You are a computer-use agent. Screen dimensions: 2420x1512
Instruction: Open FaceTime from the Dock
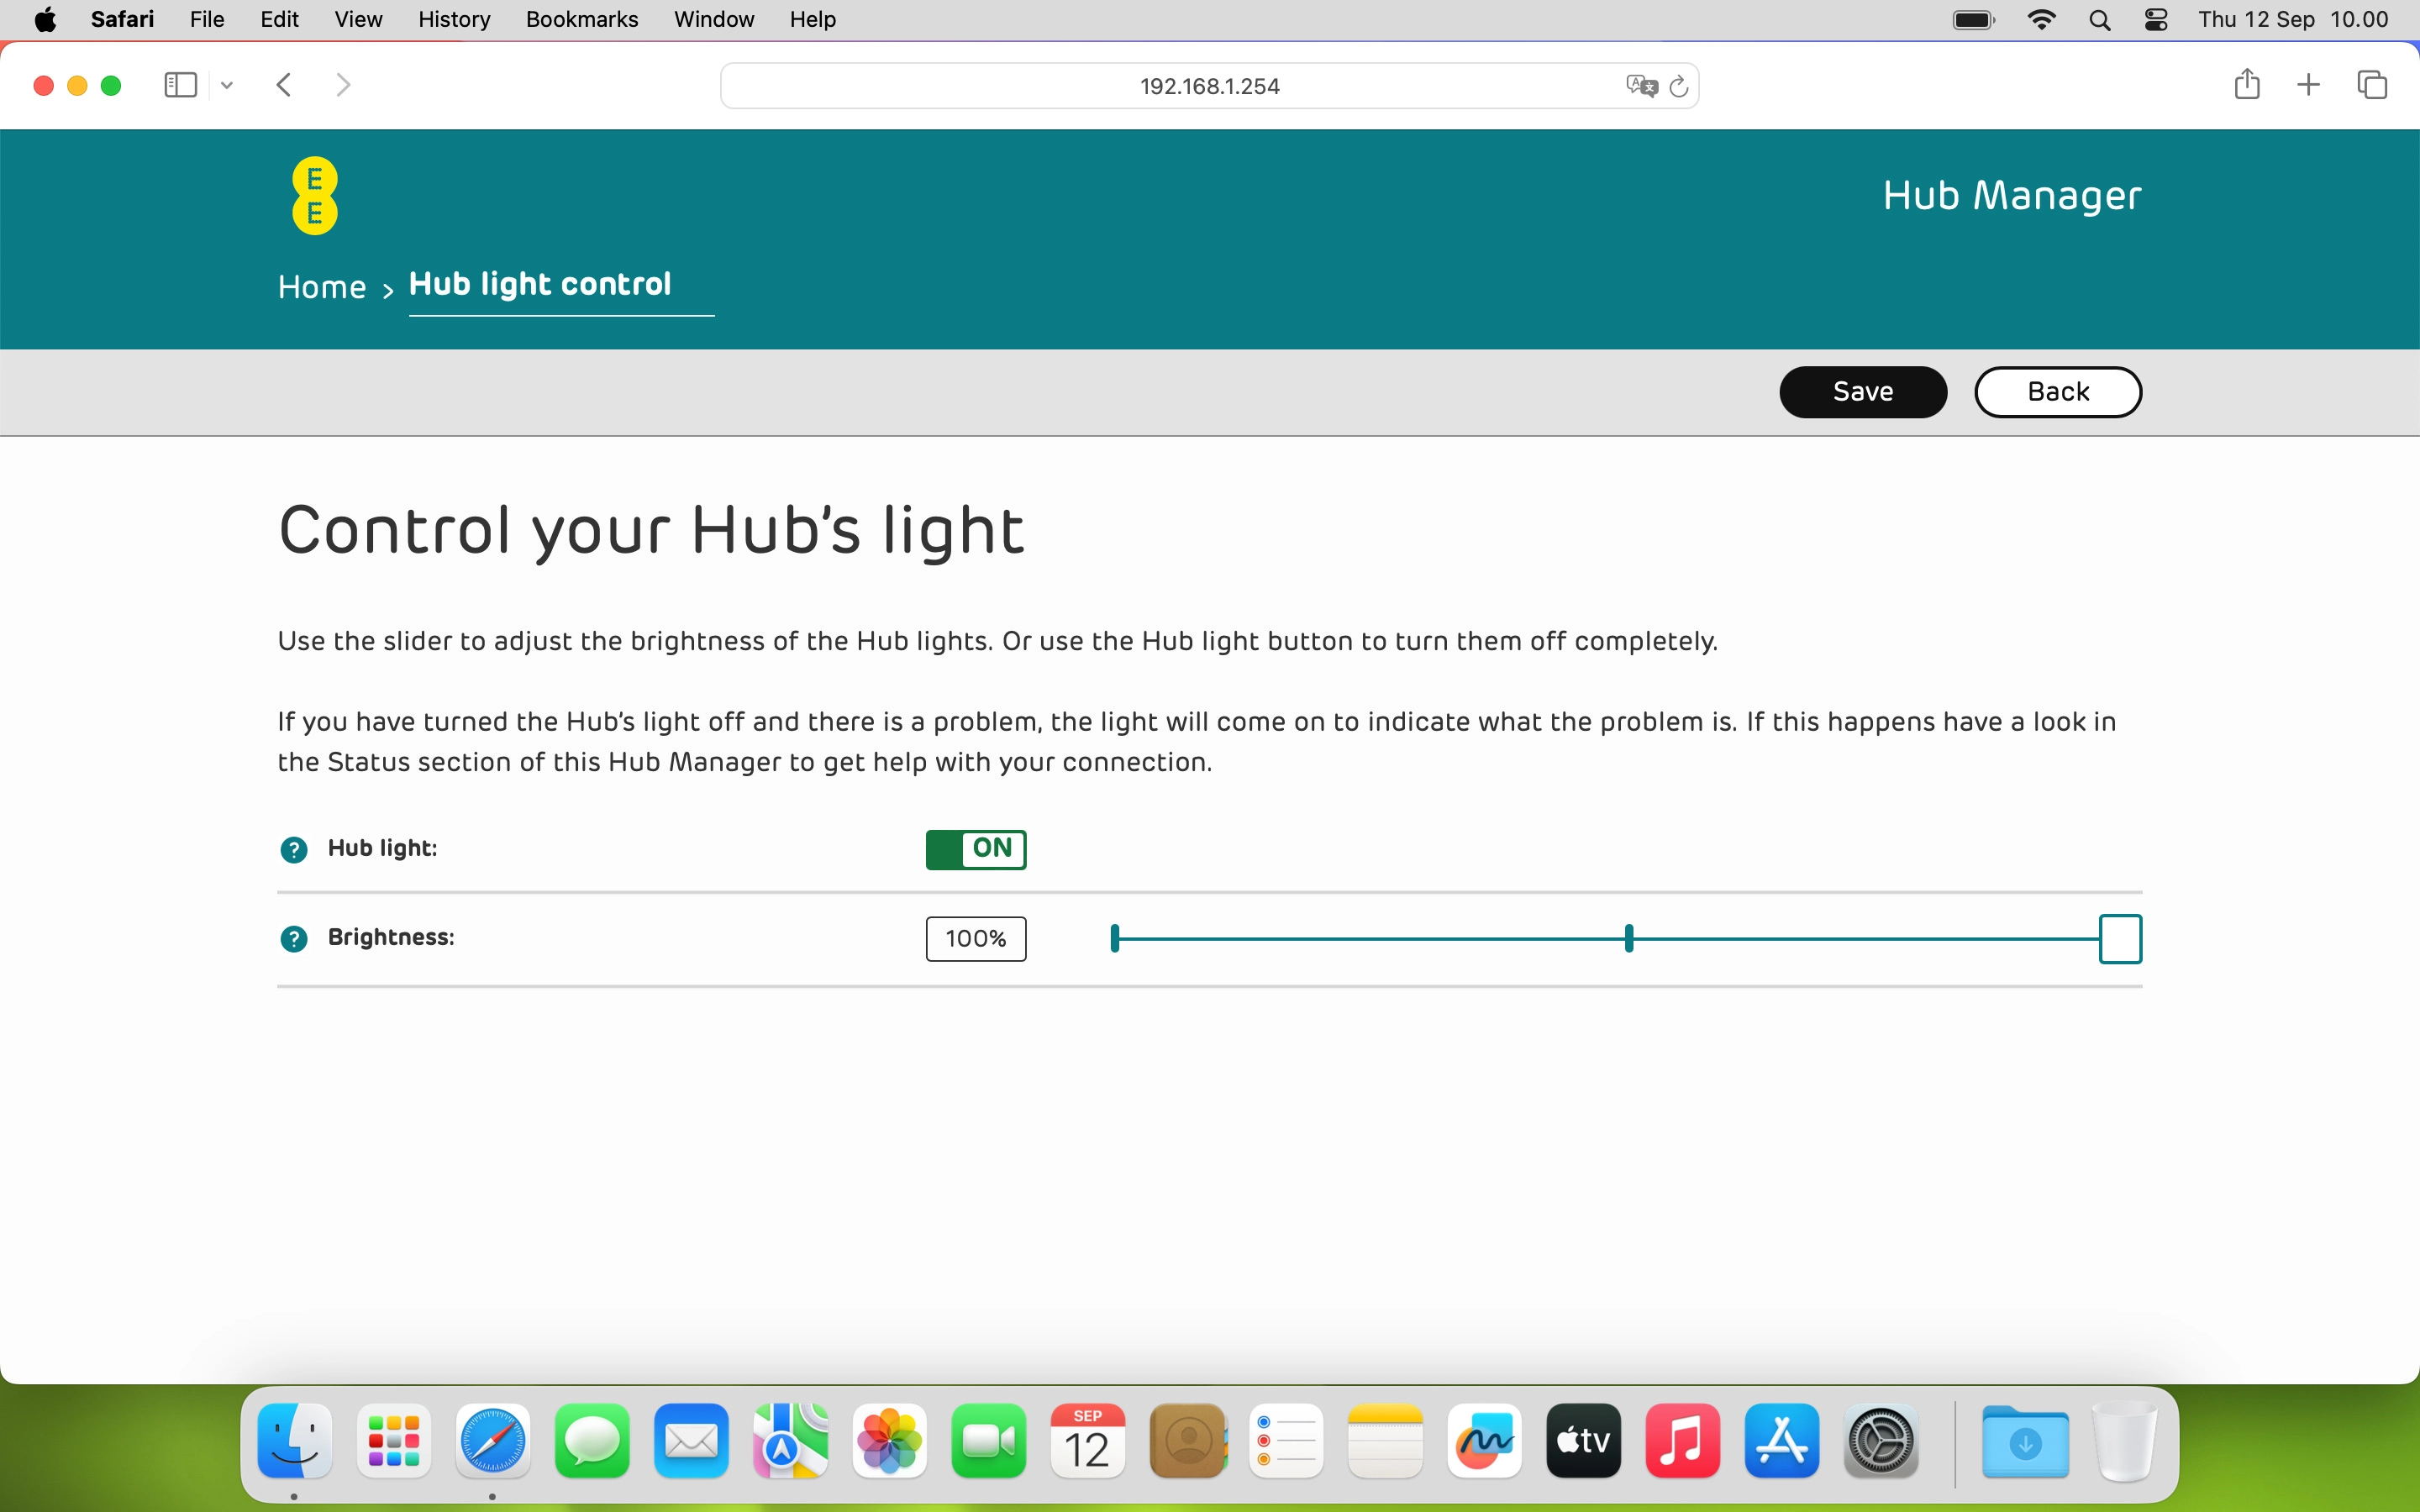tap(988, 1441)
